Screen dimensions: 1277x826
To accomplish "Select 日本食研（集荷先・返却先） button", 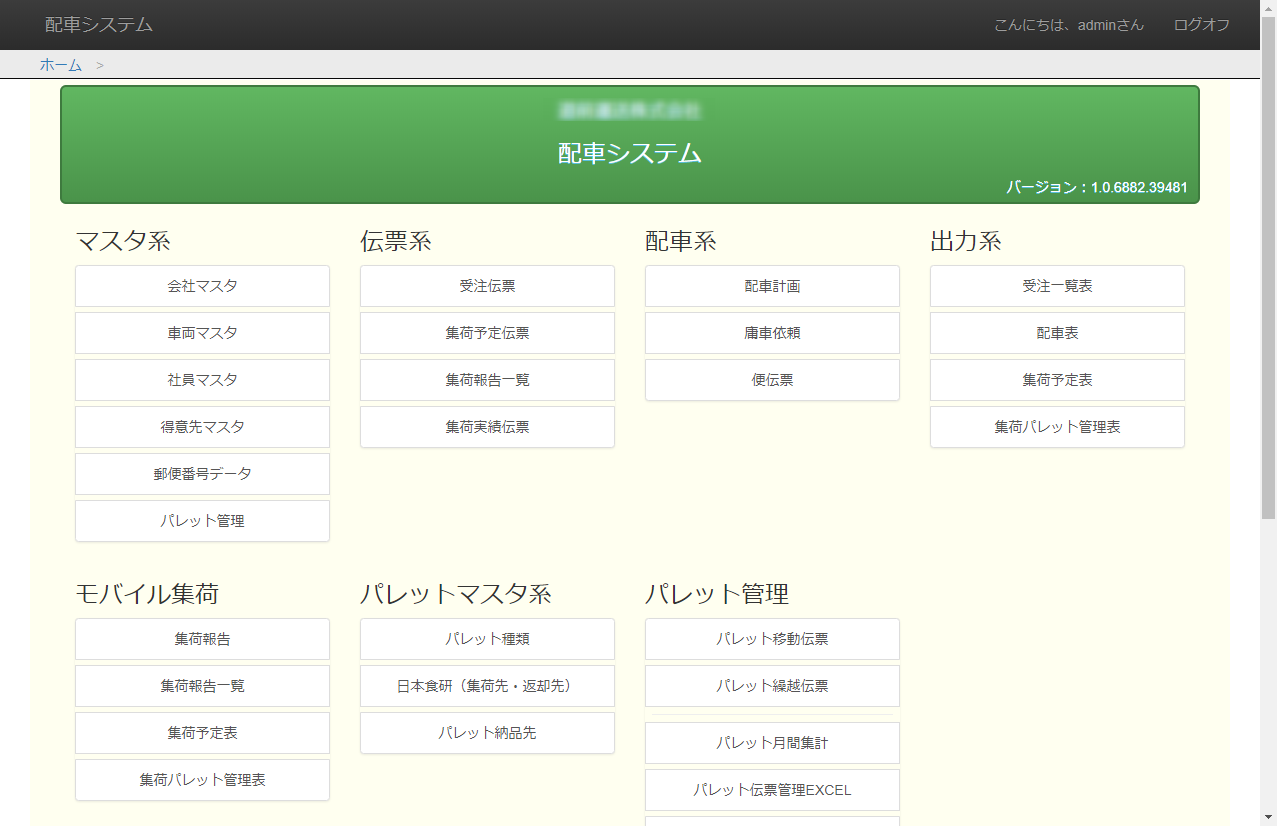I will (487, 686).
